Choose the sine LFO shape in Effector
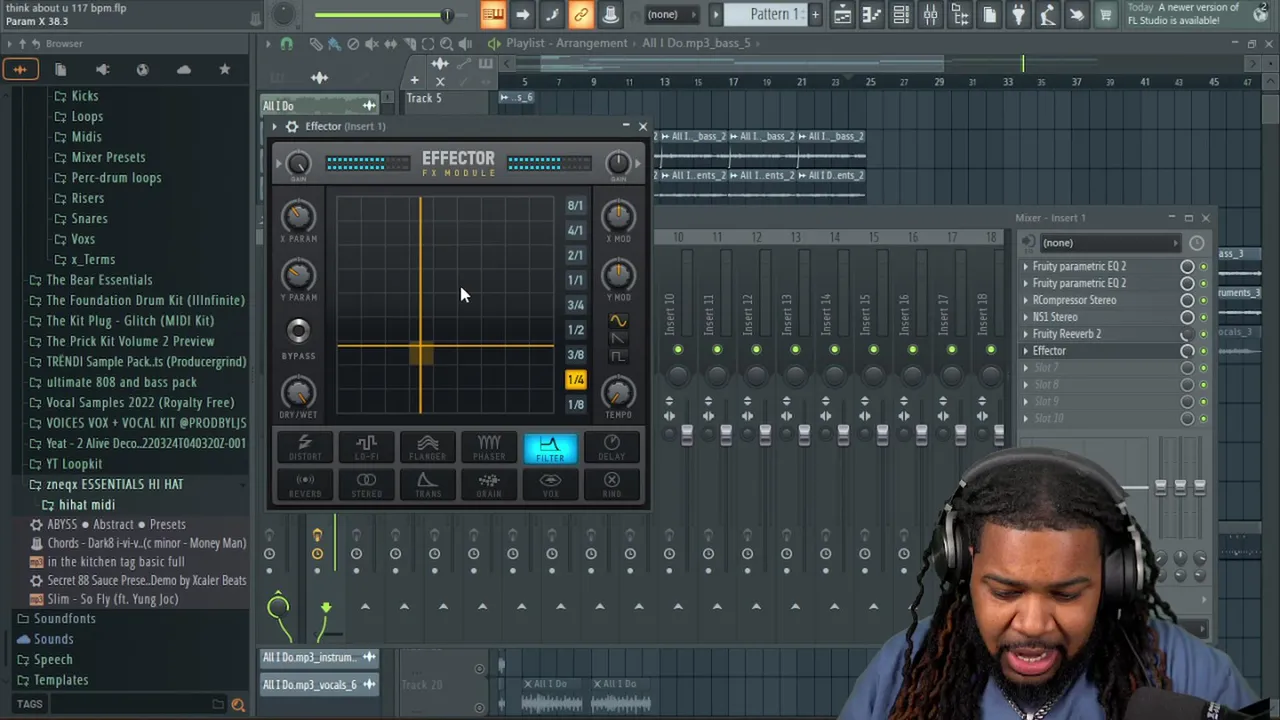The image size is (1280, 720). pos(618,321)
